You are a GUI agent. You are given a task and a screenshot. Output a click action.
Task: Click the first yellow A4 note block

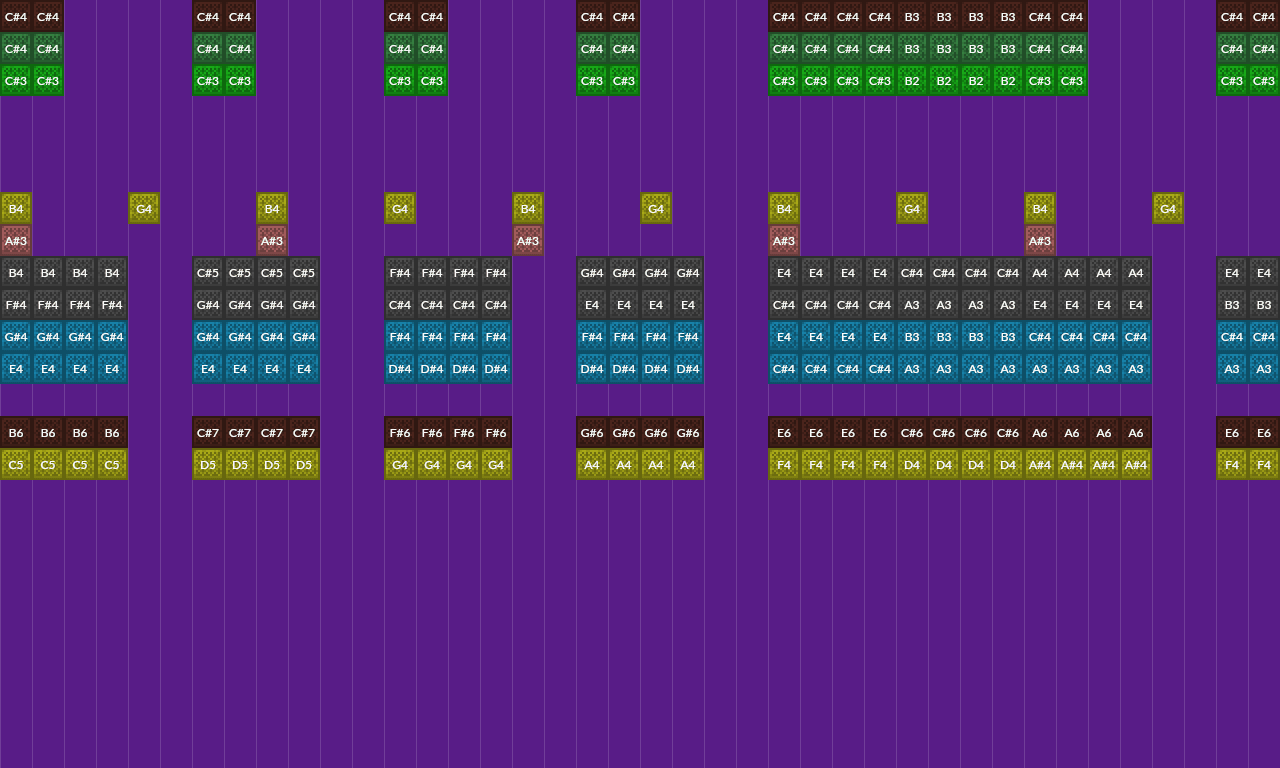(x=592, y=465)
